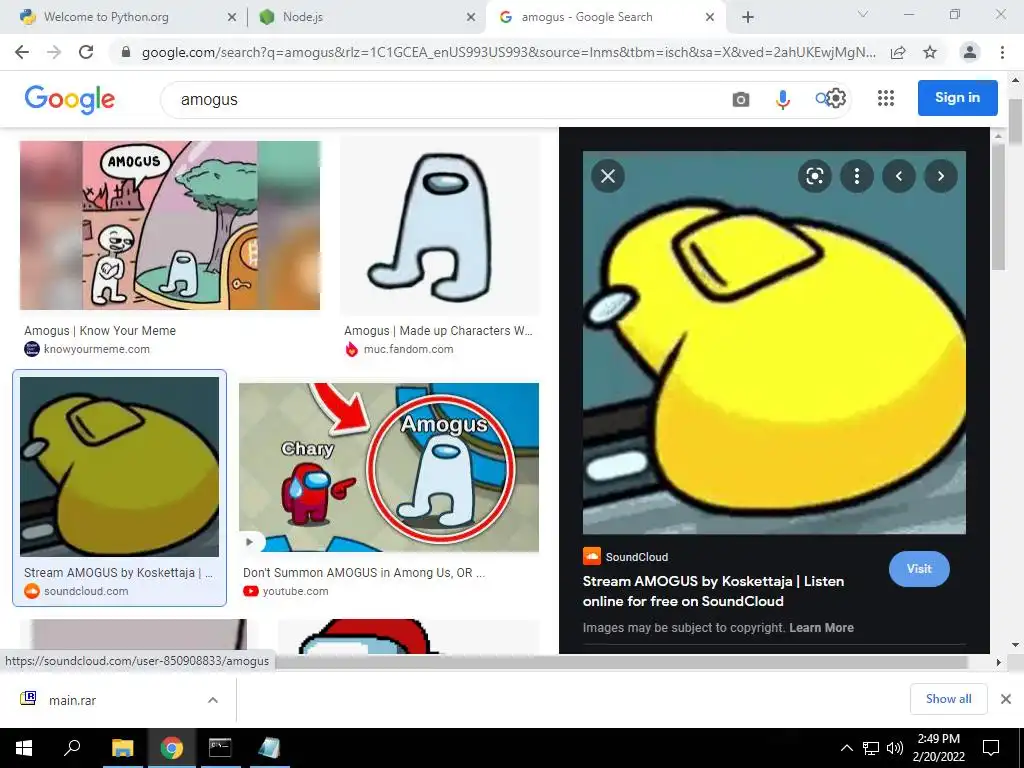
Task: Open Command Prompt from the taskbar
Action: point(220,748)
